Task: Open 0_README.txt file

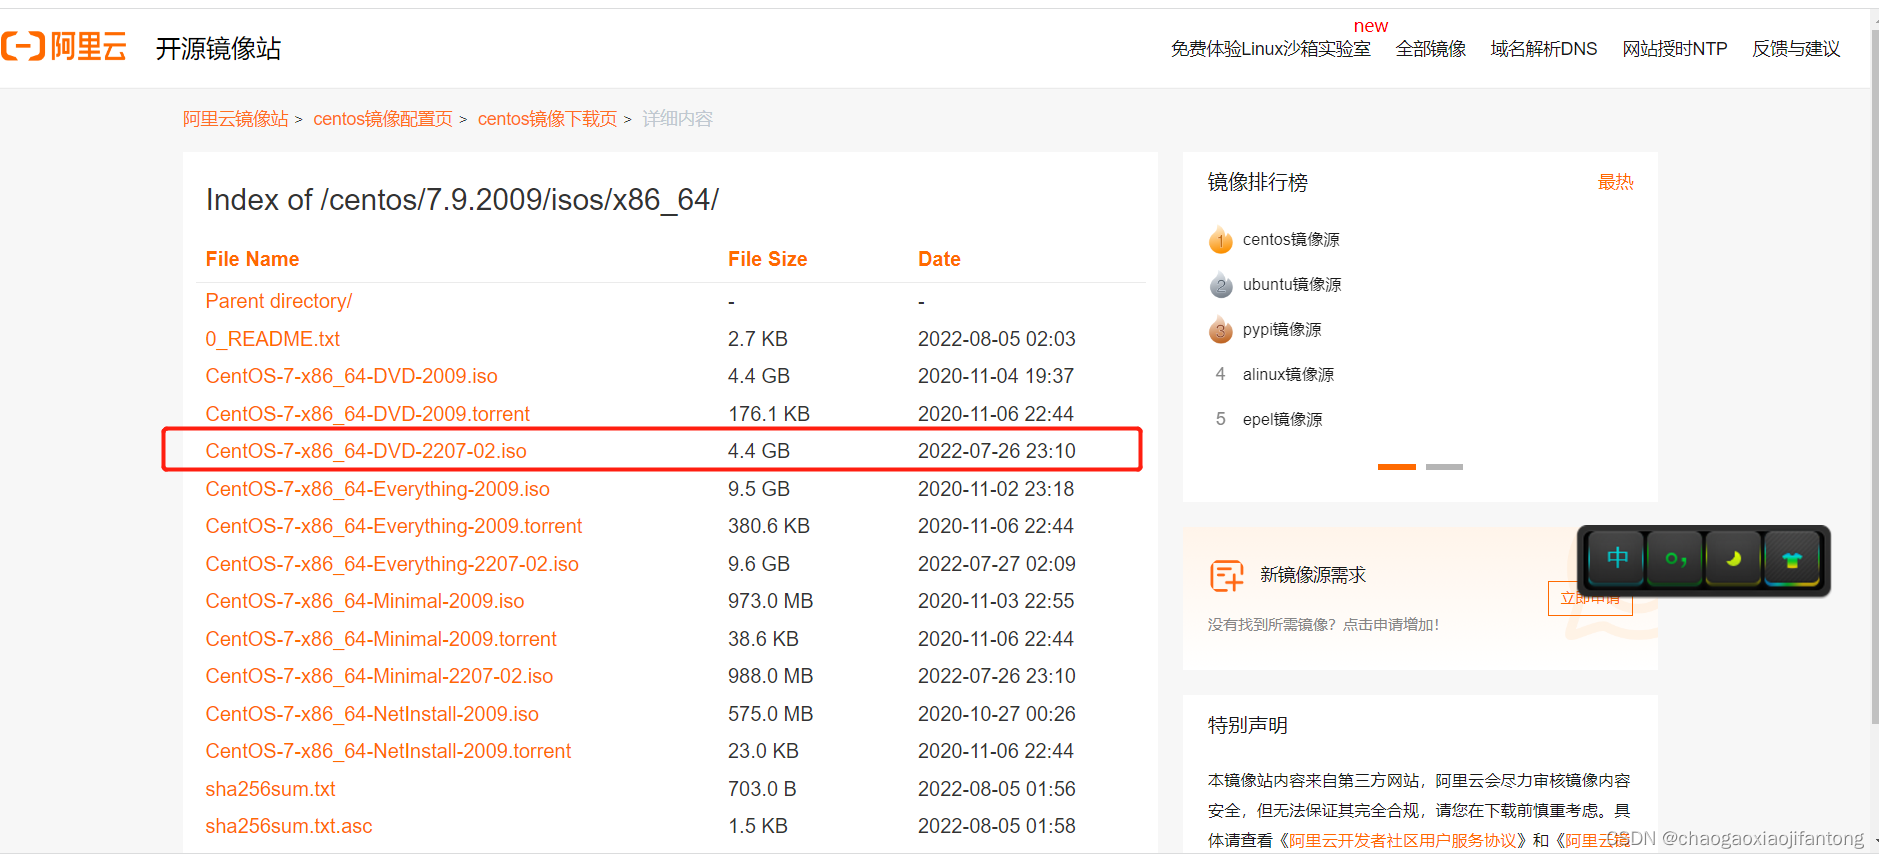Action: click(273, 339)
